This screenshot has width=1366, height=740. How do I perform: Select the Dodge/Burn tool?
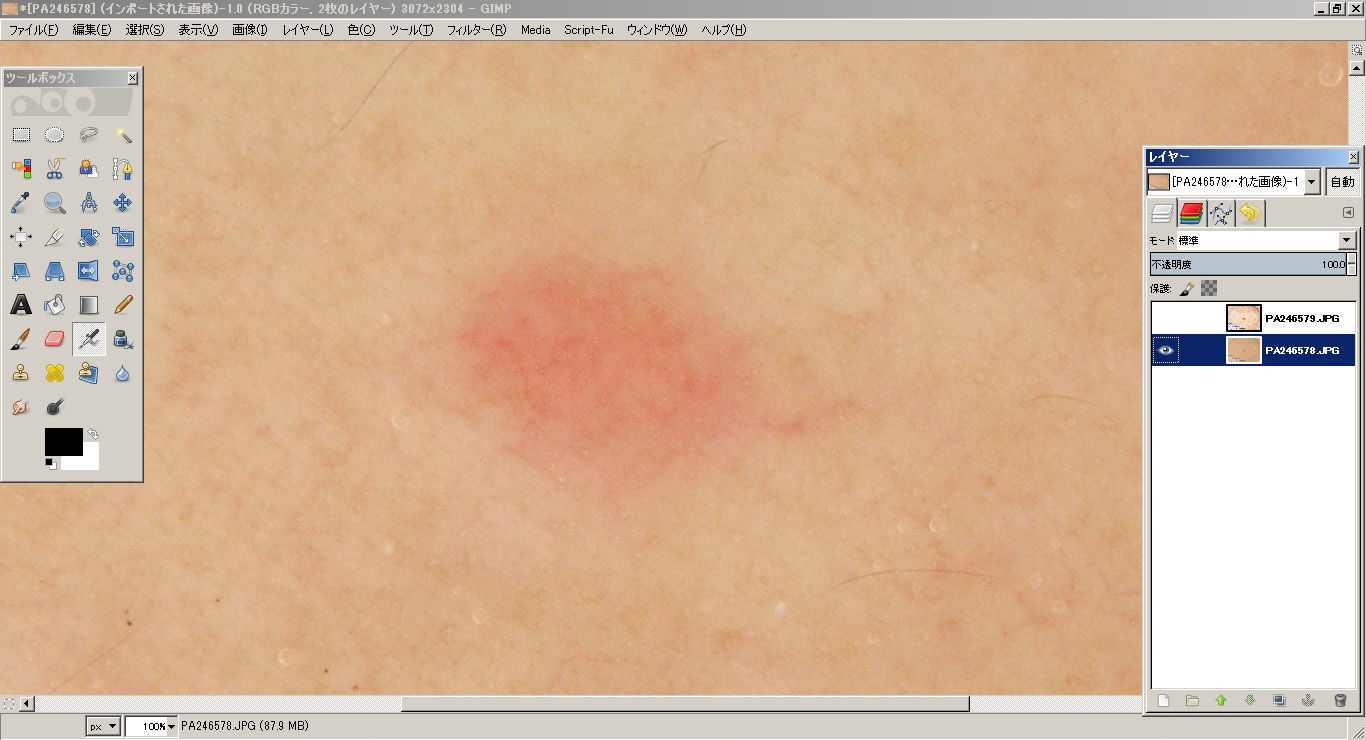point(55,407)
